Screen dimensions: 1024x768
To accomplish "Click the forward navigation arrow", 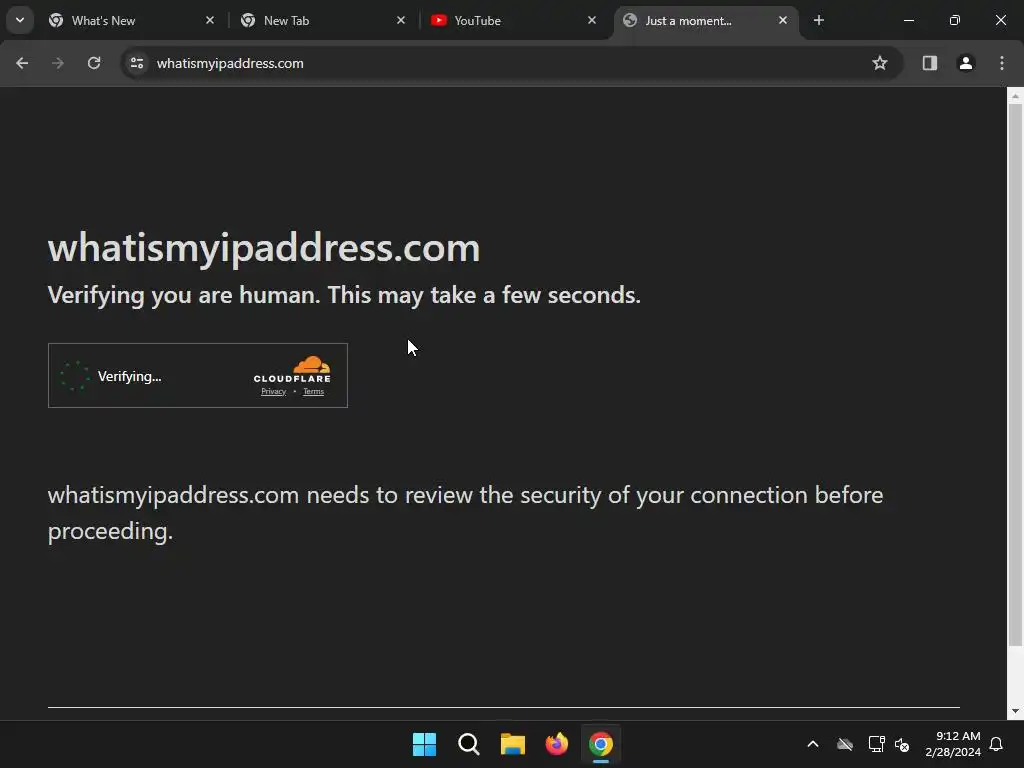I will click(x=58, y=63).
